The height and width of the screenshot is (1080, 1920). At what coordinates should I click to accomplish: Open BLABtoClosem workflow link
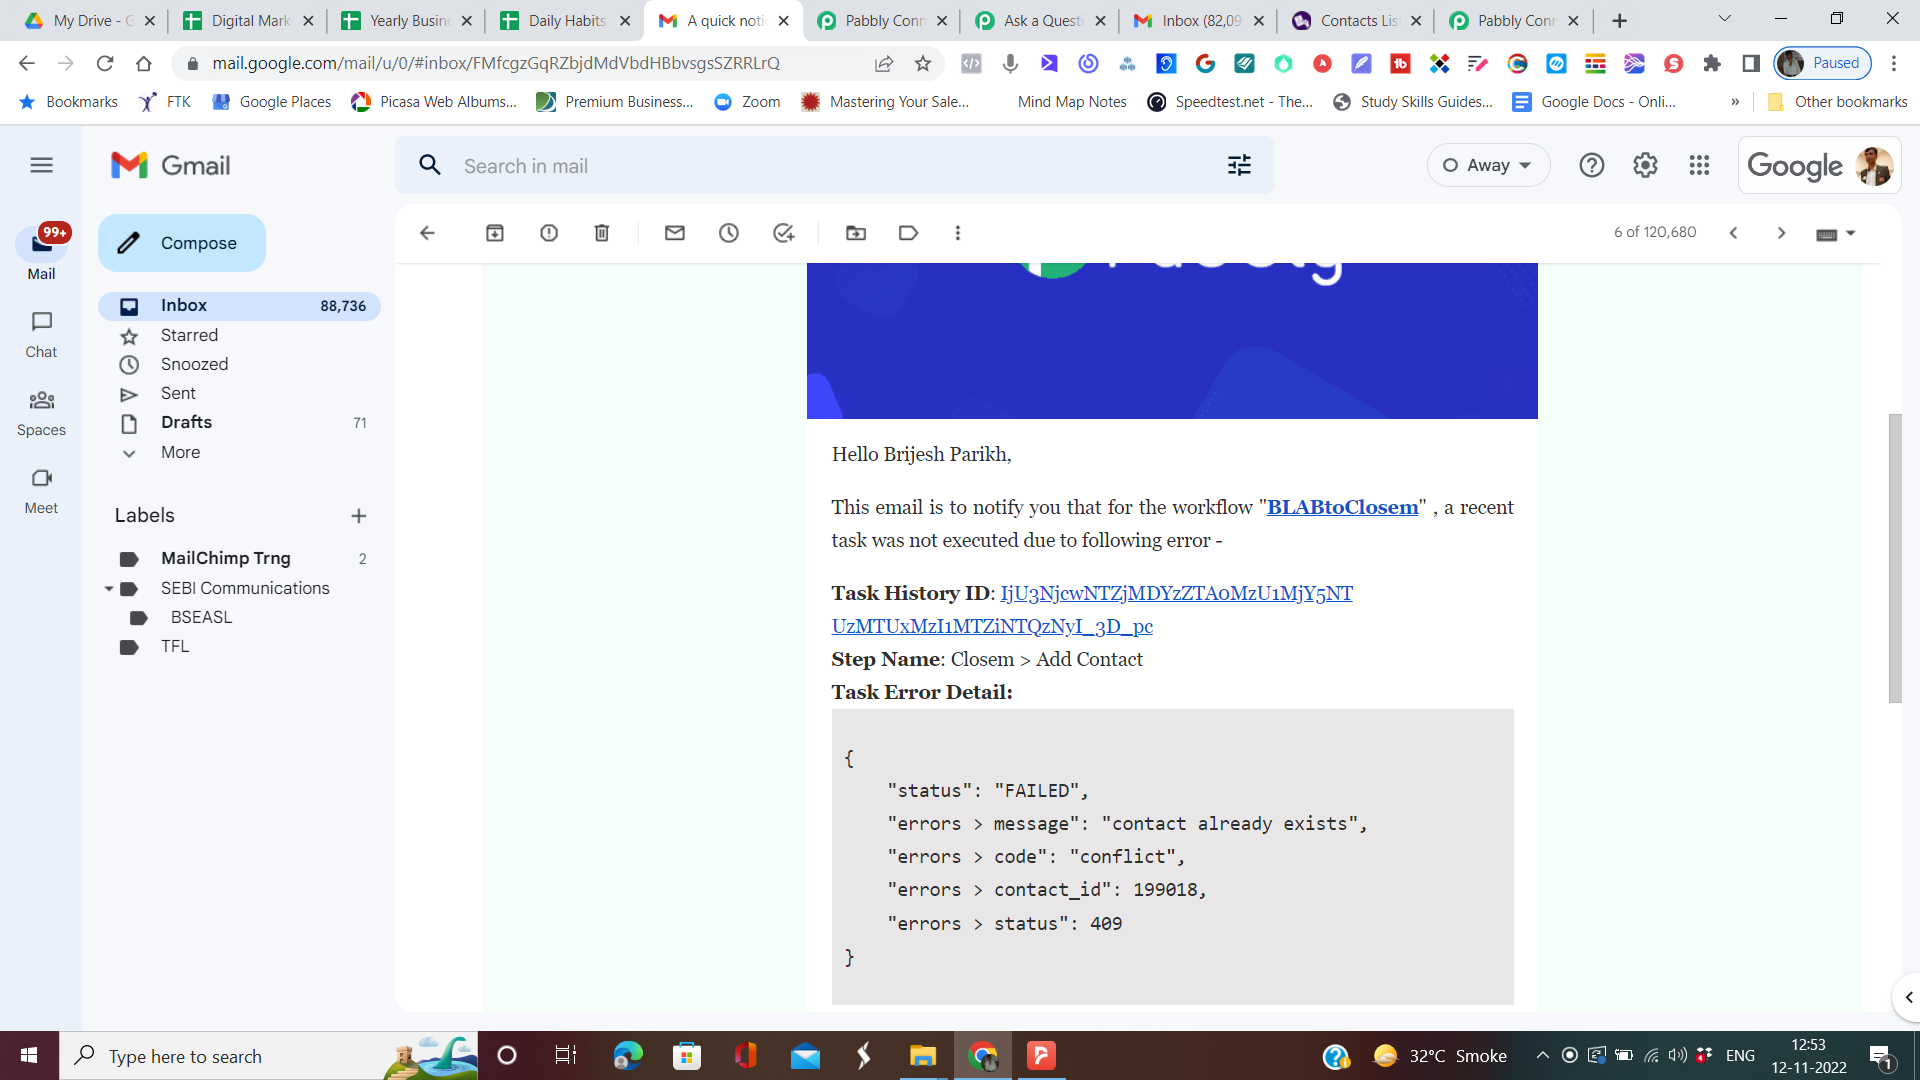[1342, 507]
